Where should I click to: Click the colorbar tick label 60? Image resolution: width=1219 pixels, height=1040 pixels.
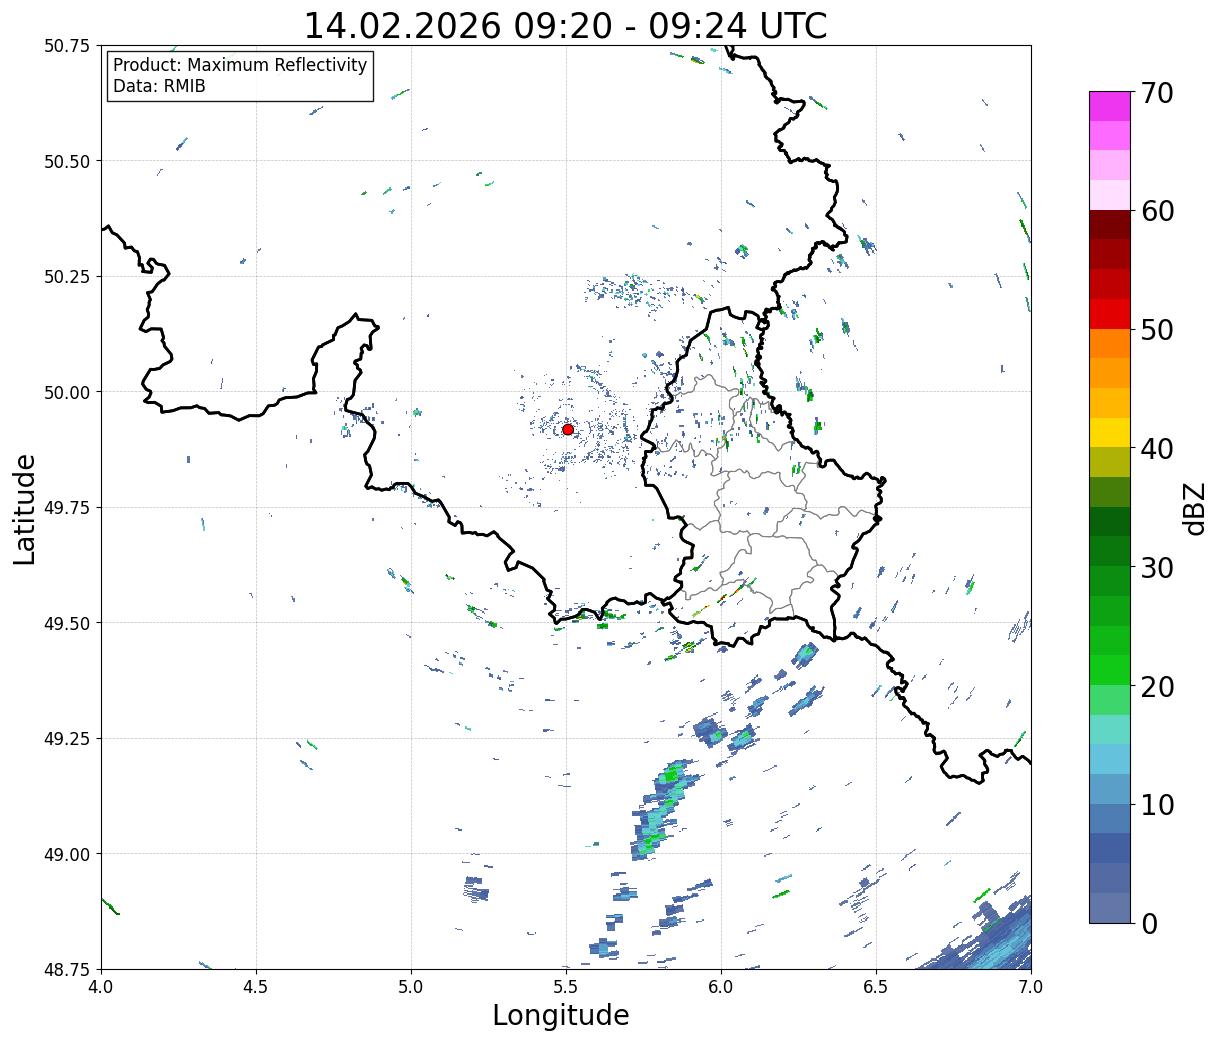[x=1156, y=211]
